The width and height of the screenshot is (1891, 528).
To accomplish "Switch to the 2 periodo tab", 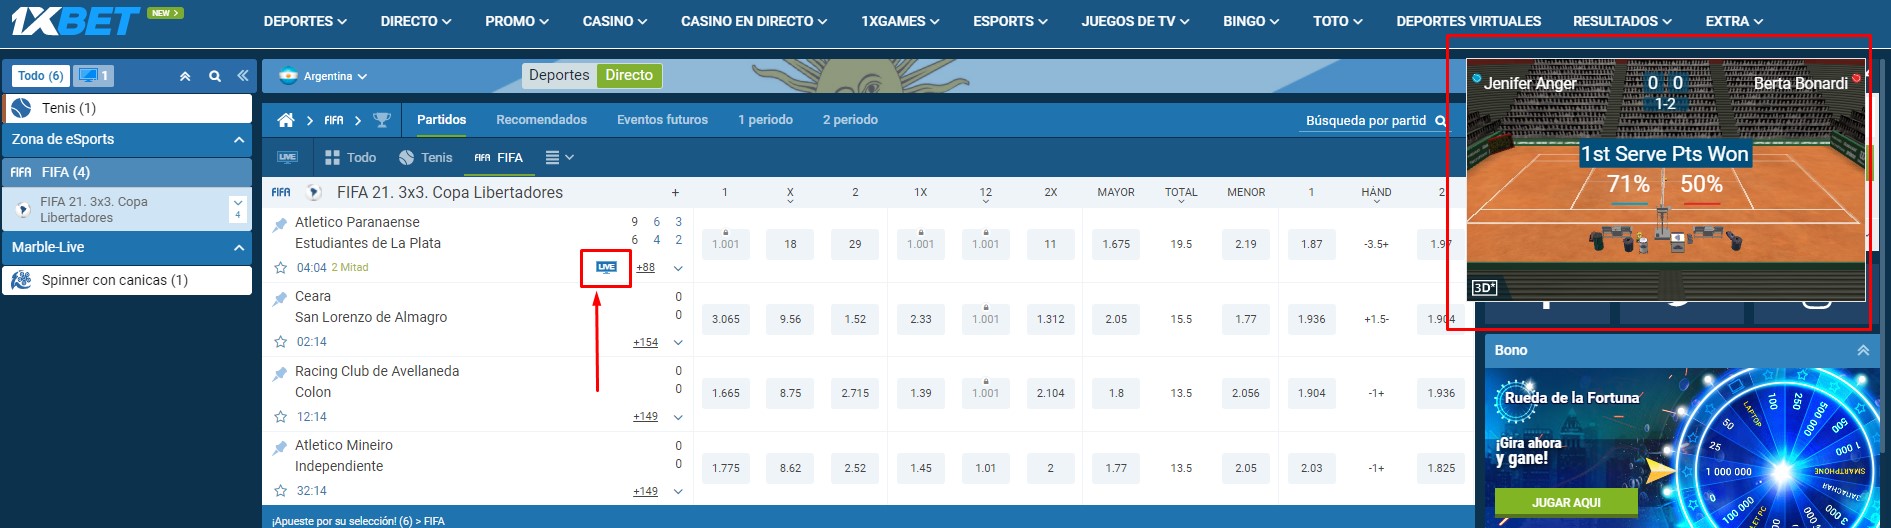I will pyautogui.click(x=850, y=120).
